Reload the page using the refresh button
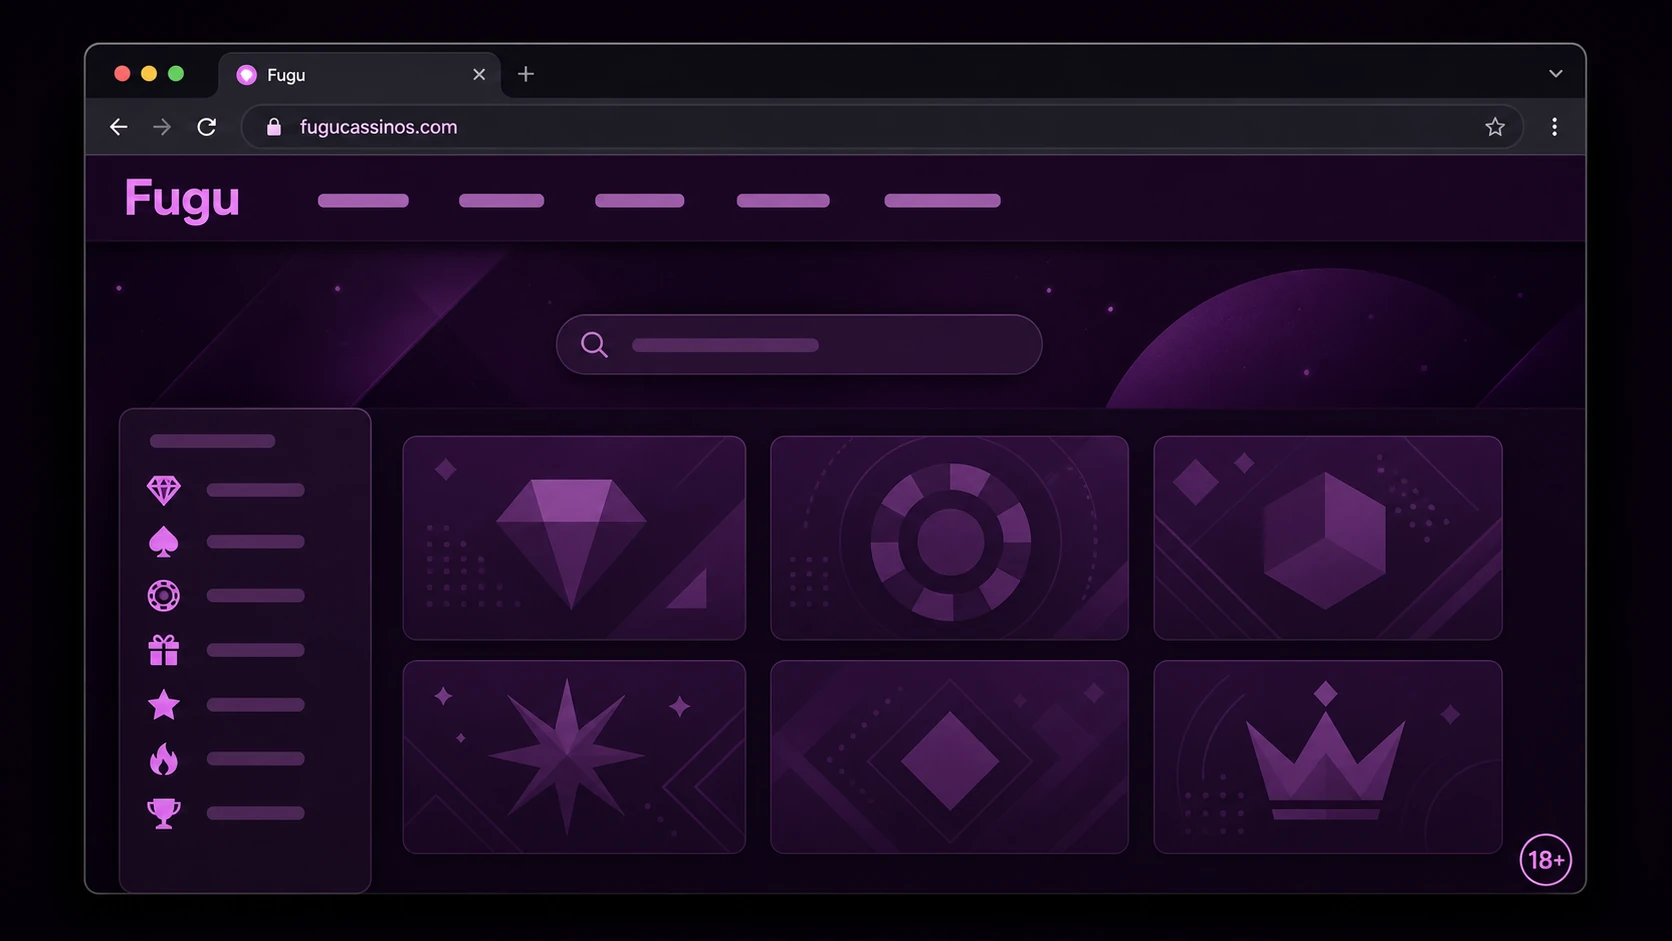 click(x=207, y=127)
